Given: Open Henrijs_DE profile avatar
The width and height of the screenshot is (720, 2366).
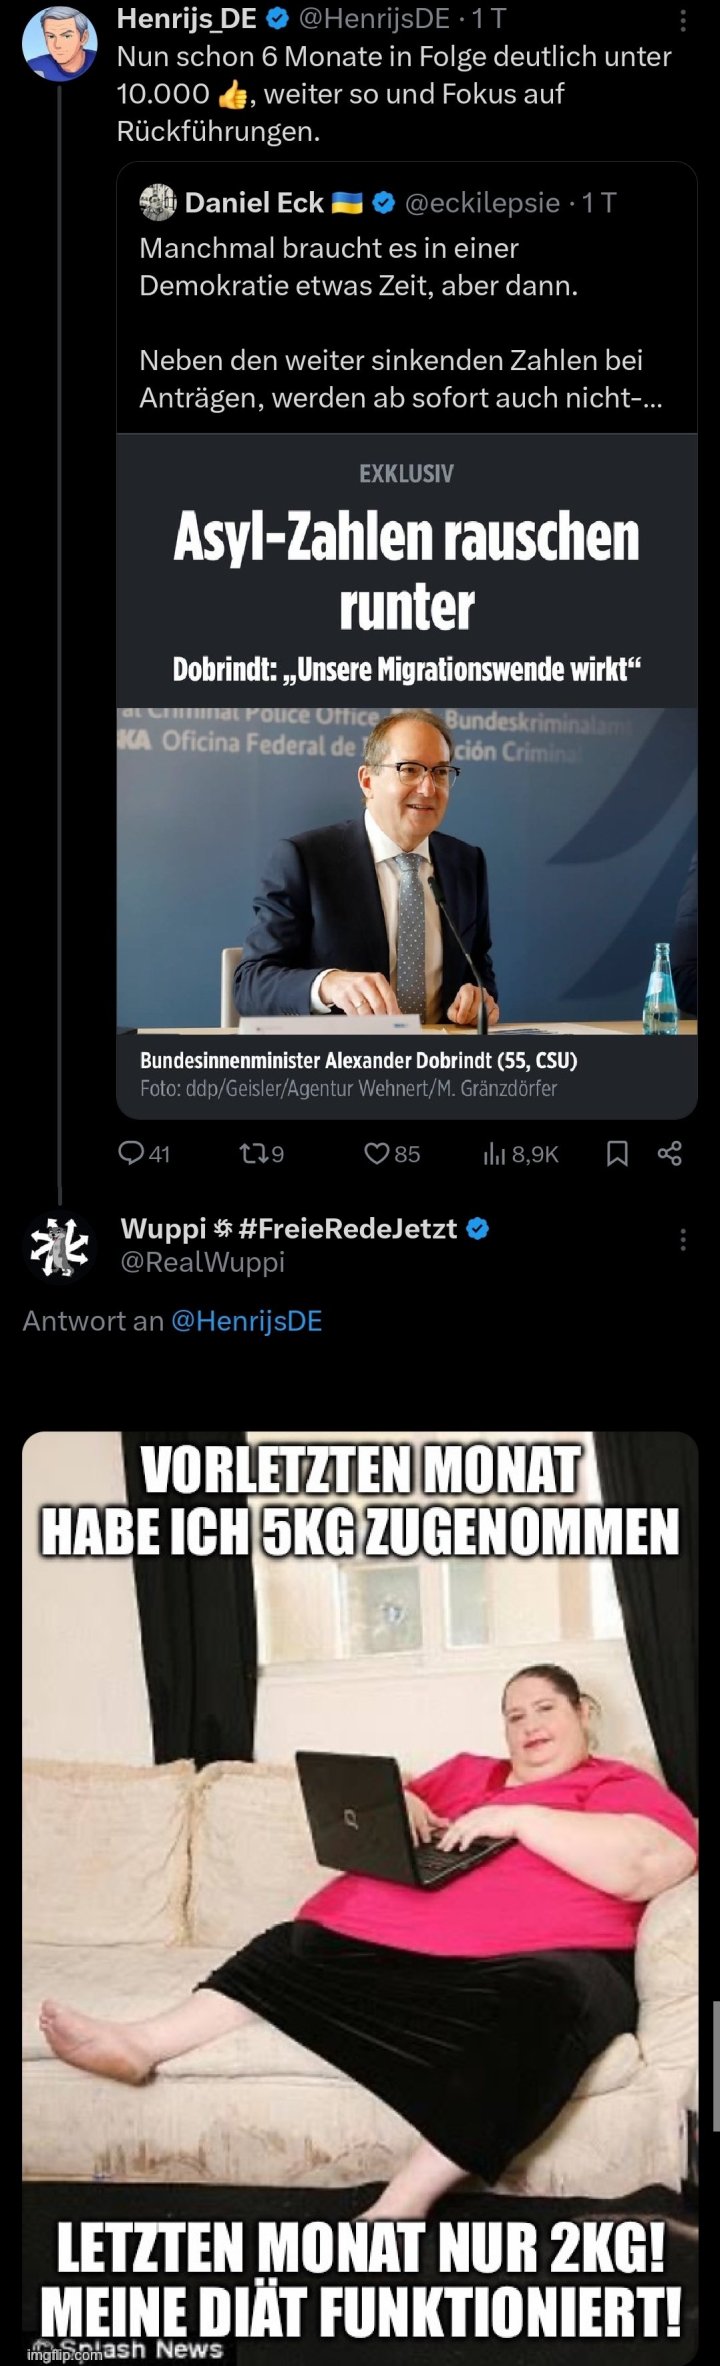Looking at the screenshot, I should coord(60,42).
